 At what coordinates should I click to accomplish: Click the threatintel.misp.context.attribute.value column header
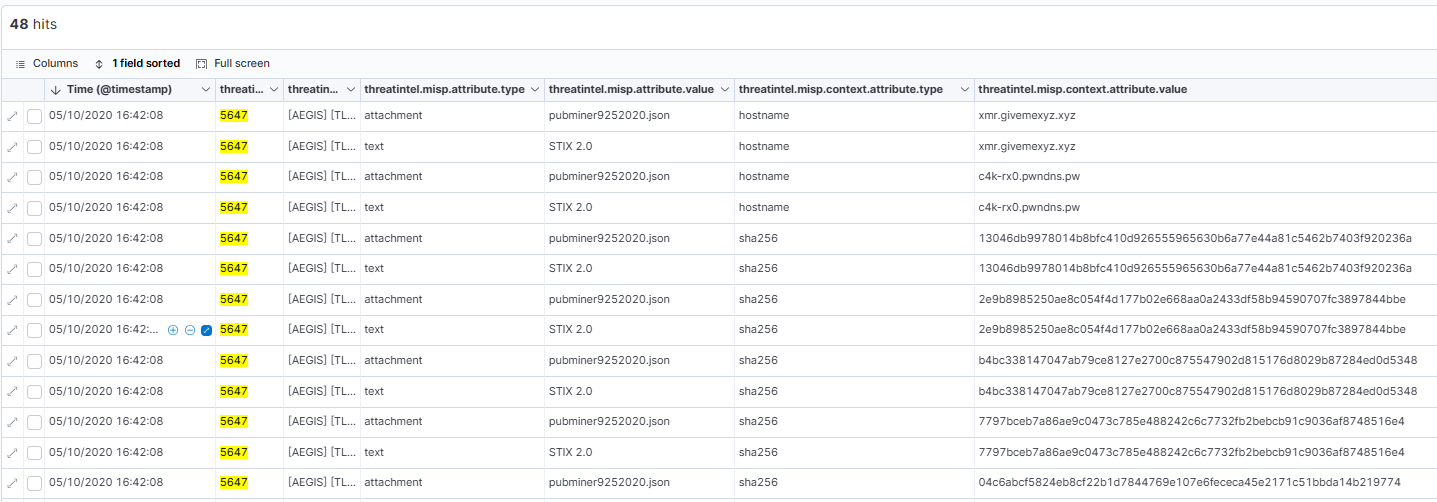(1082, 90)
